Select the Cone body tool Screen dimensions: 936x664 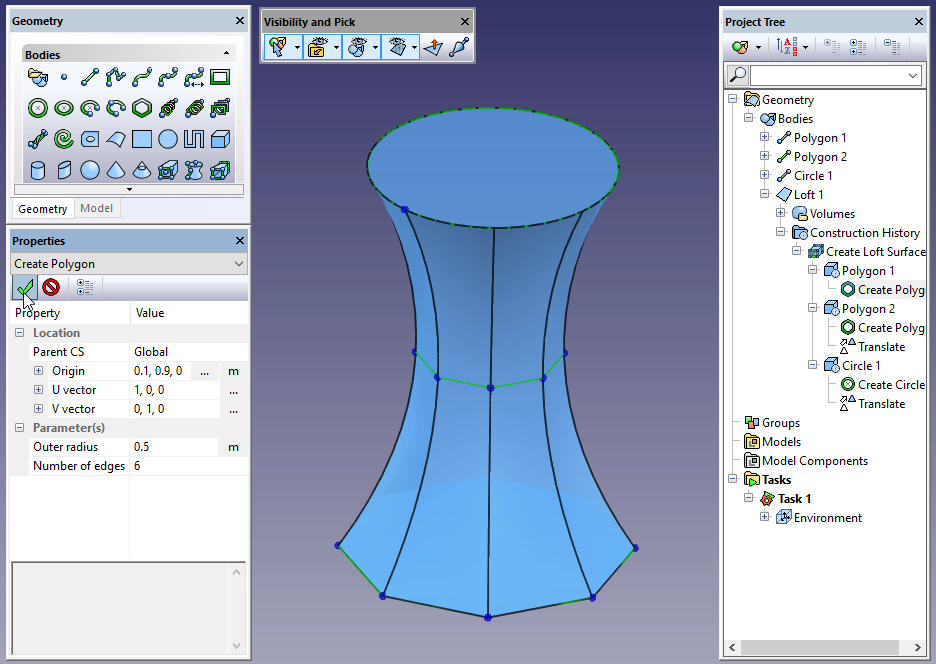116,170
